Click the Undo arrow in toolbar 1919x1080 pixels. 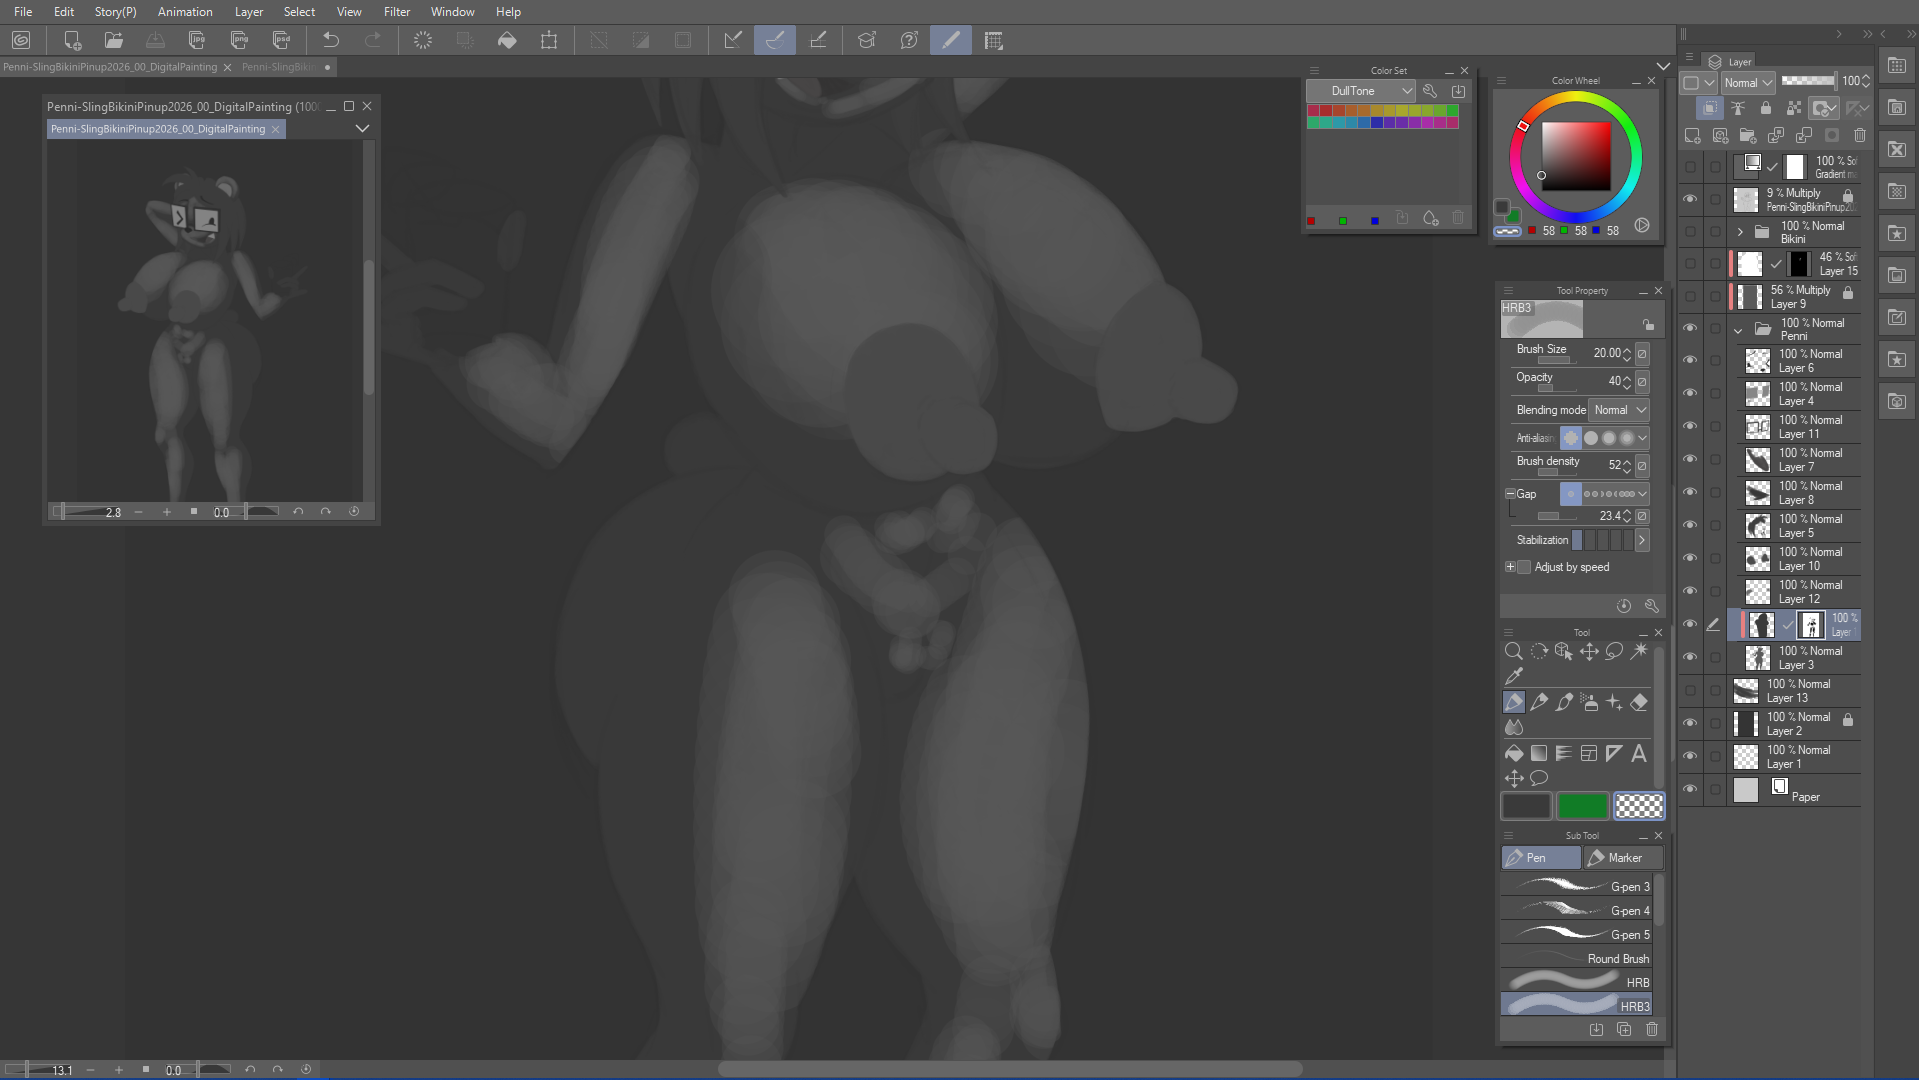coord(331,41)
